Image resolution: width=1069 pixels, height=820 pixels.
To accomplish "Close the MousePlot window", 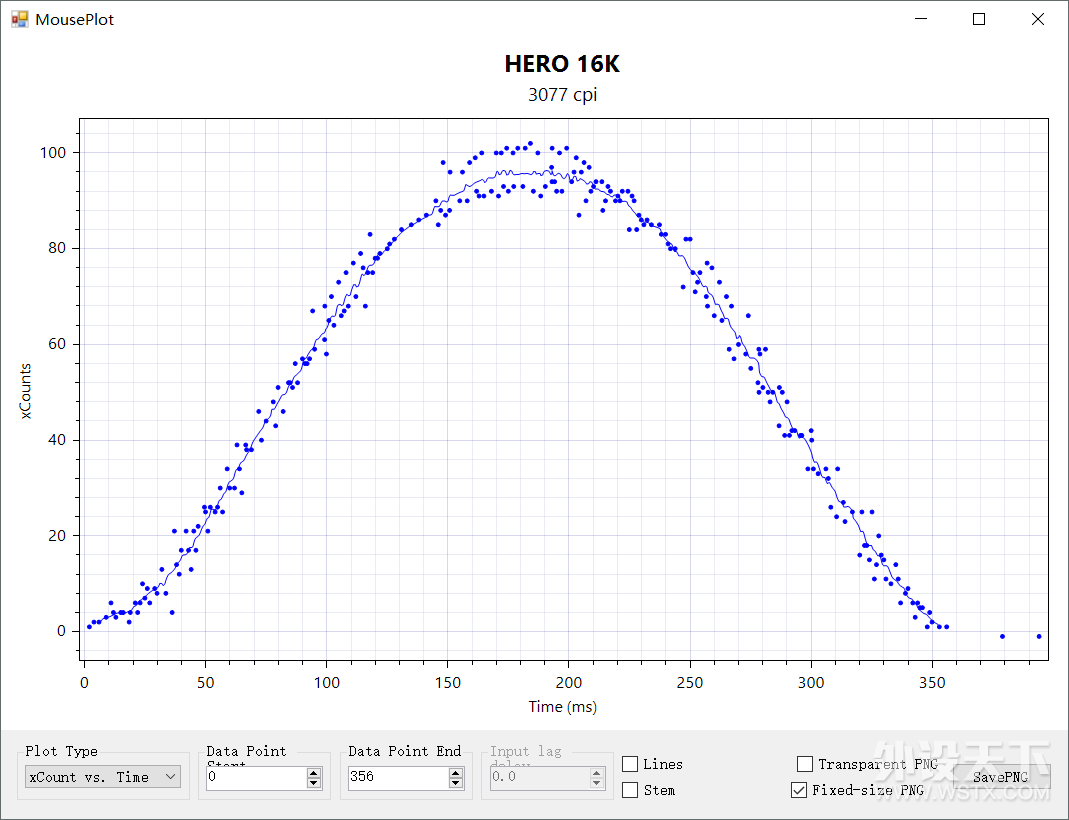I will (1038, 19).
